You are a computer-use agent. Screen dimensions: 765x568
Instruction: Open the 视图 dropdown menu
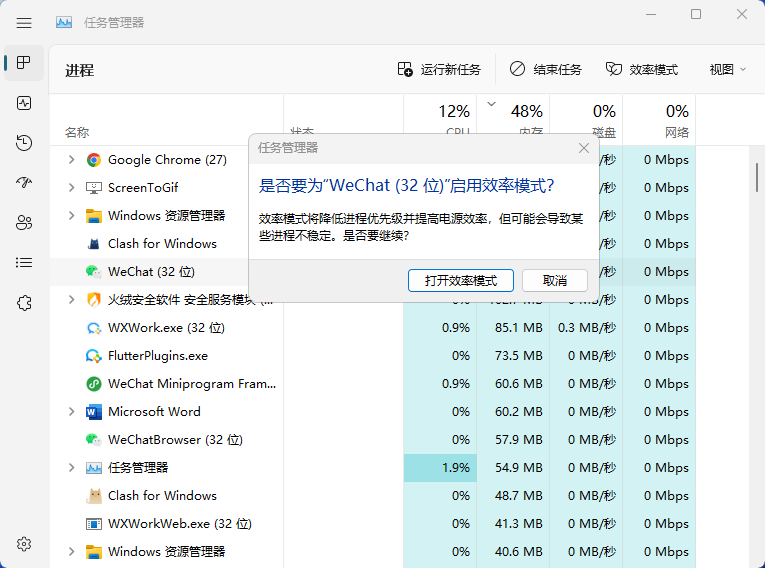pyautogui.click(x=727, y=69)
